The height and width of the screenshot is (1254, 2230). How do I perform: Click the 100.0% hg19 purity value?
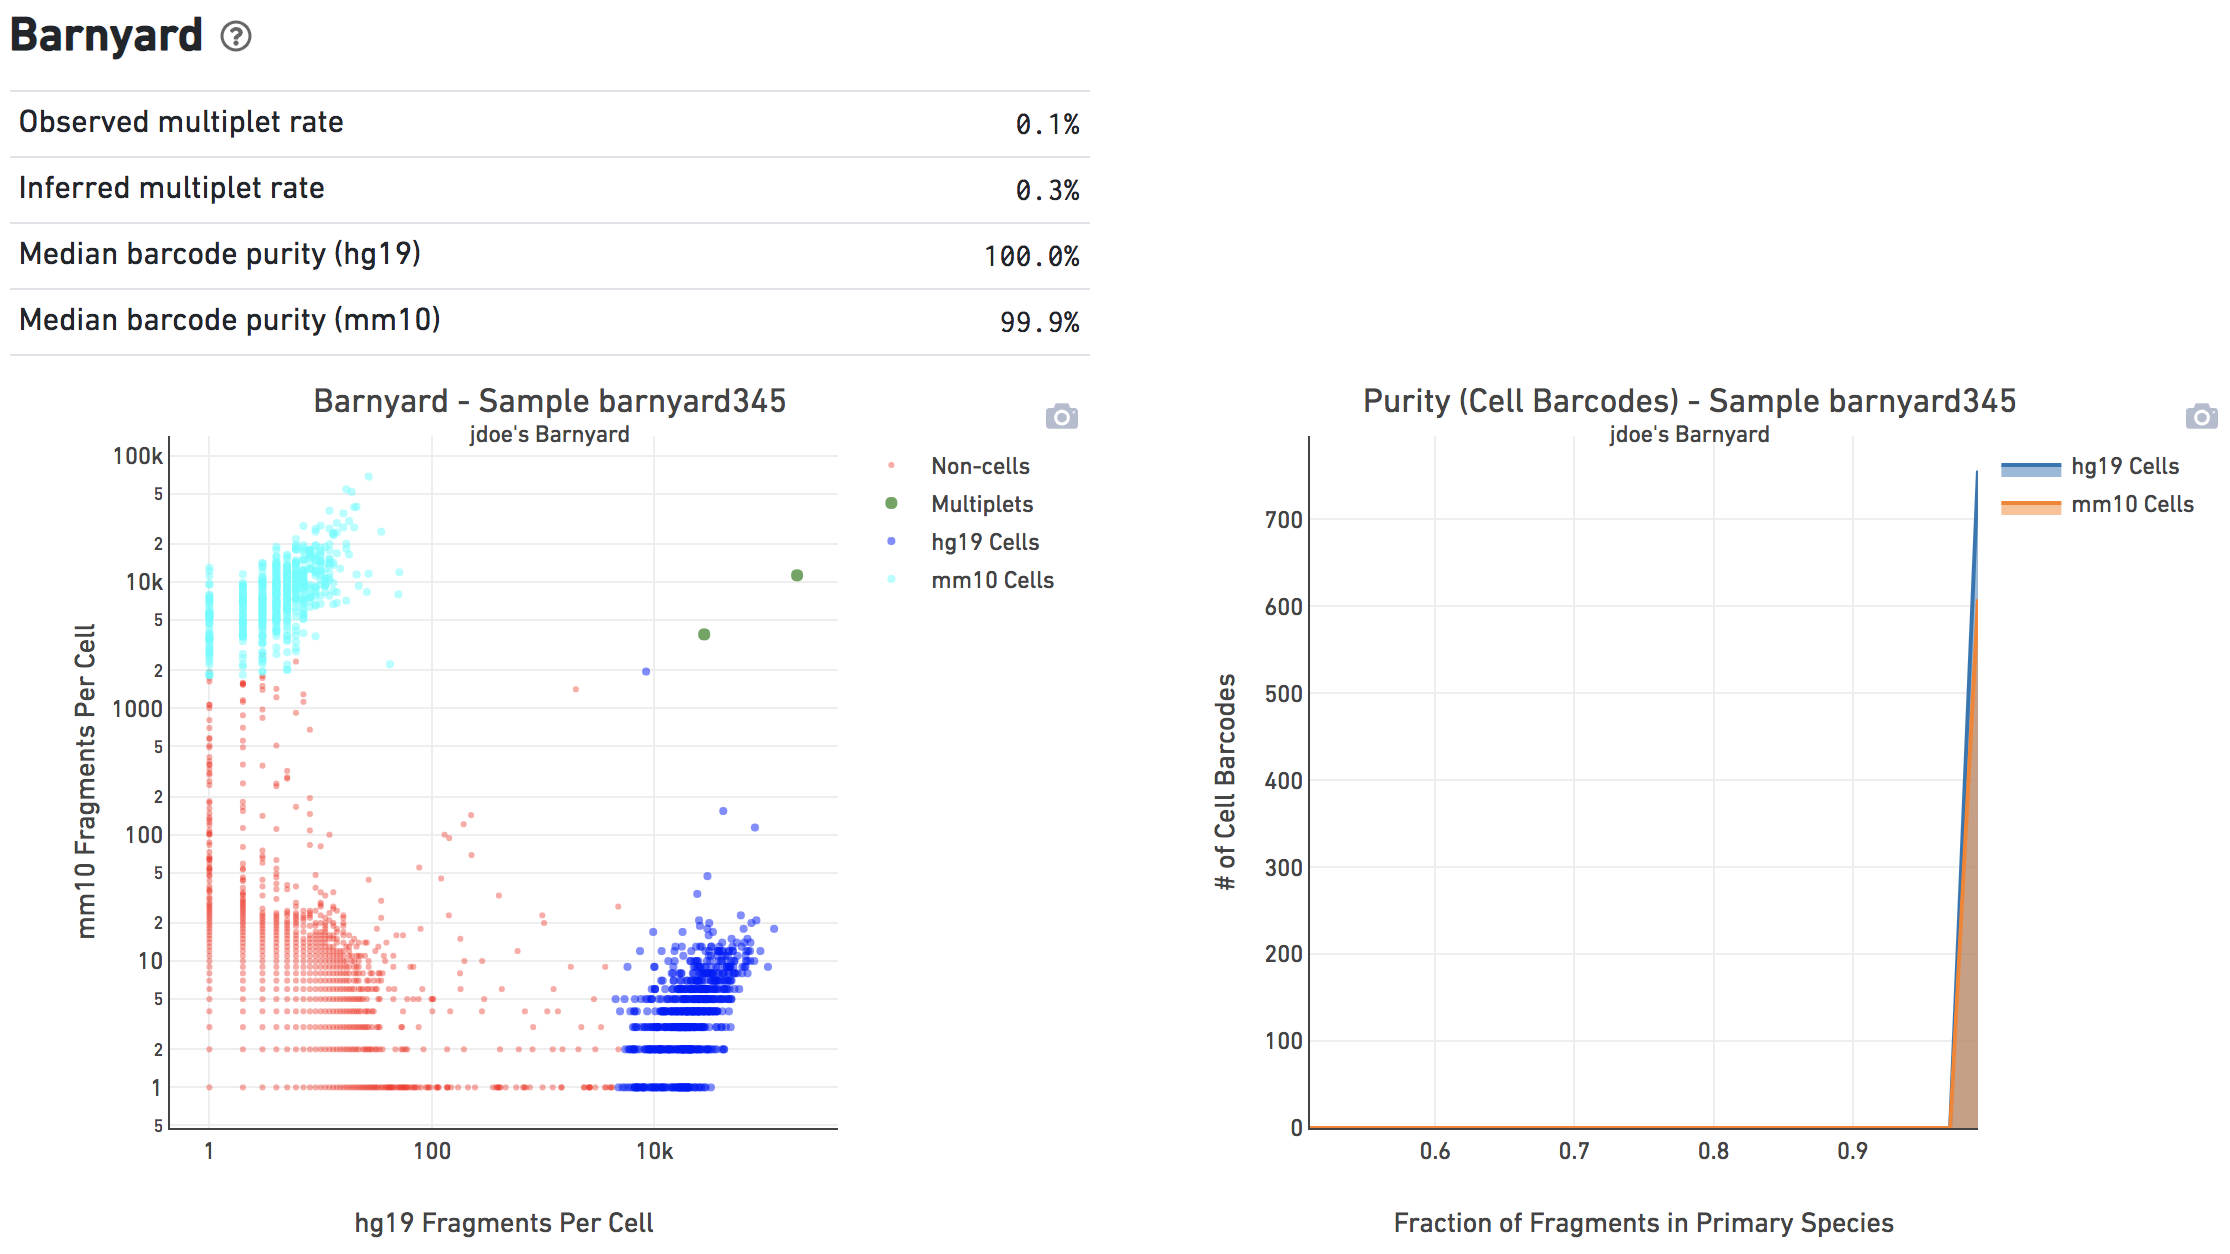pos(1031,256)
